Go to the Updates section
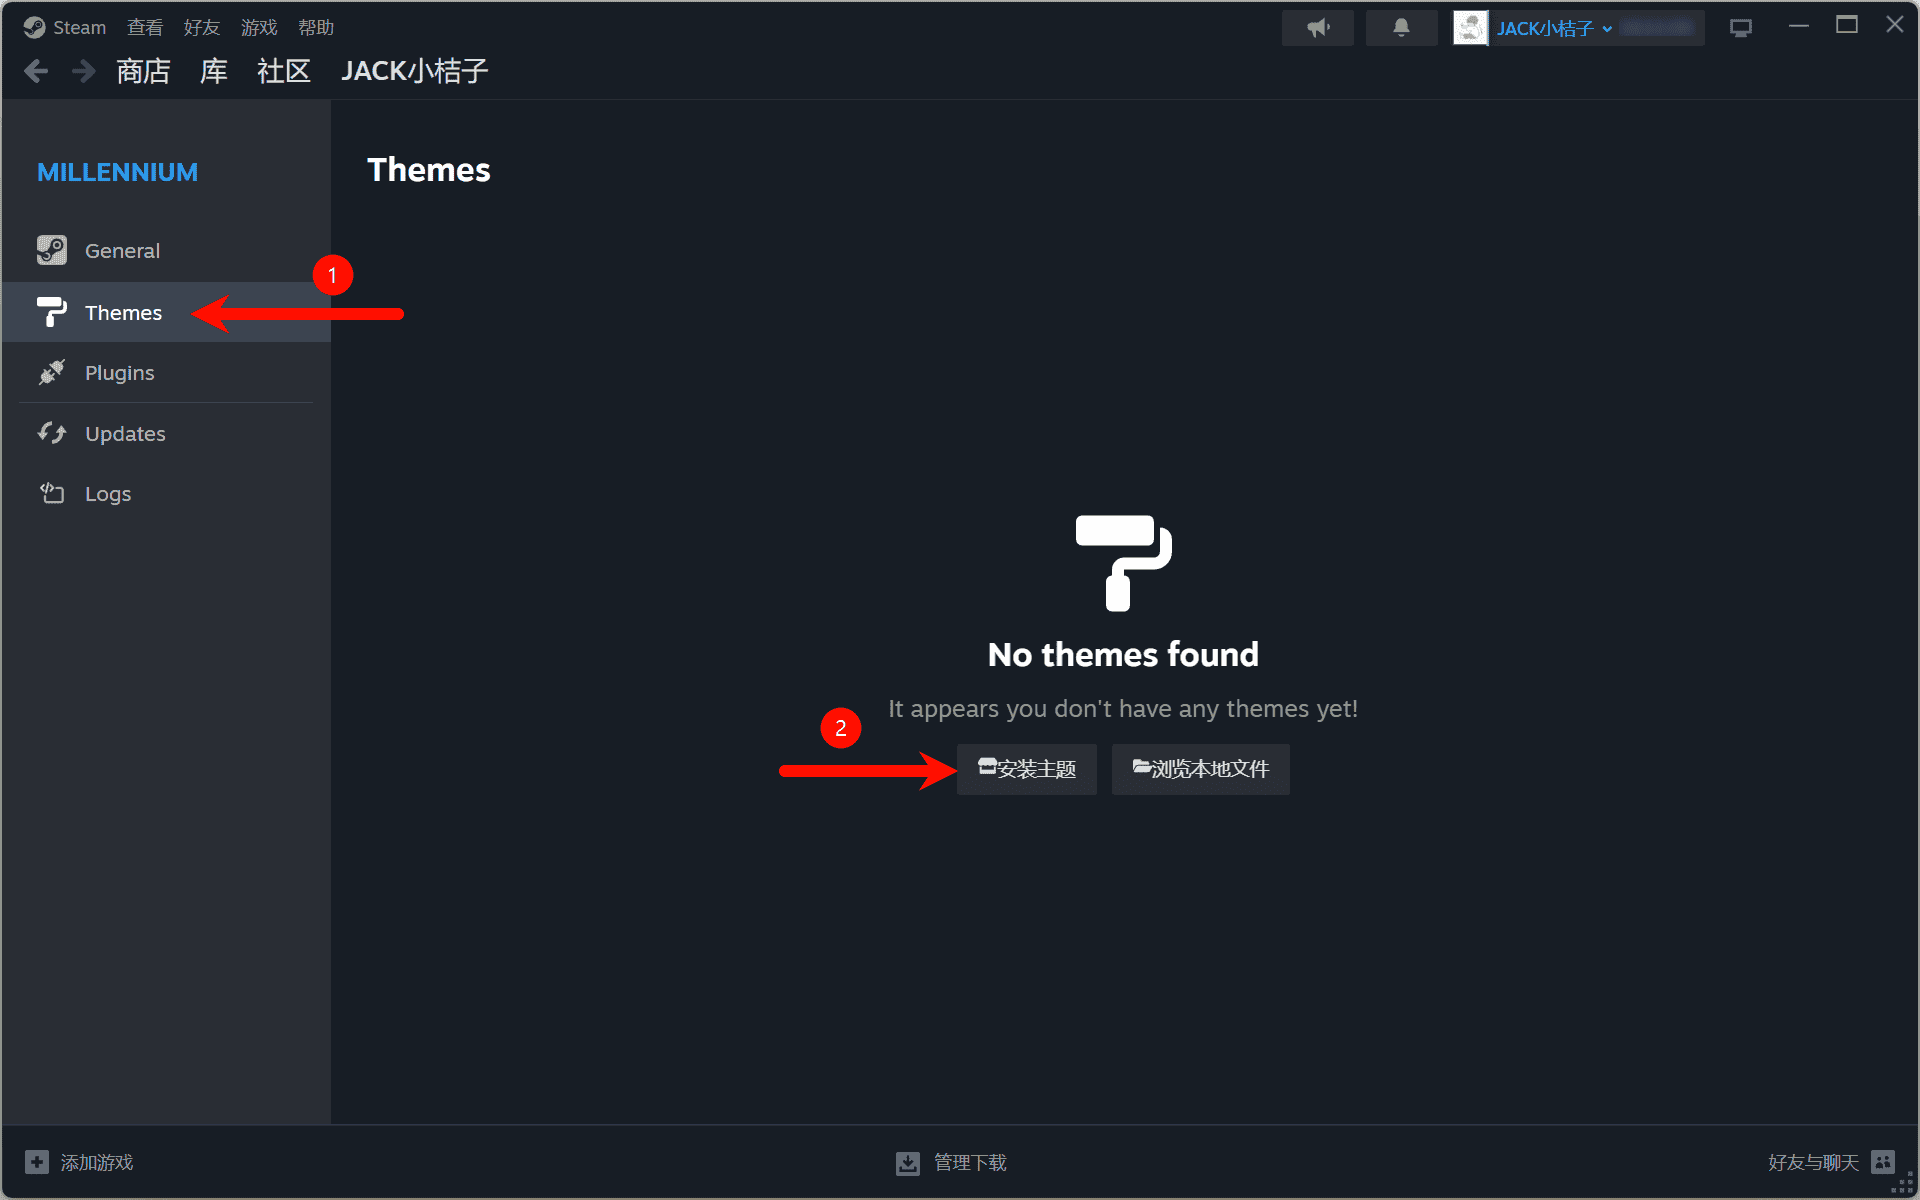The width and height of the screenshot is (1920, 1200). [166, 434]
